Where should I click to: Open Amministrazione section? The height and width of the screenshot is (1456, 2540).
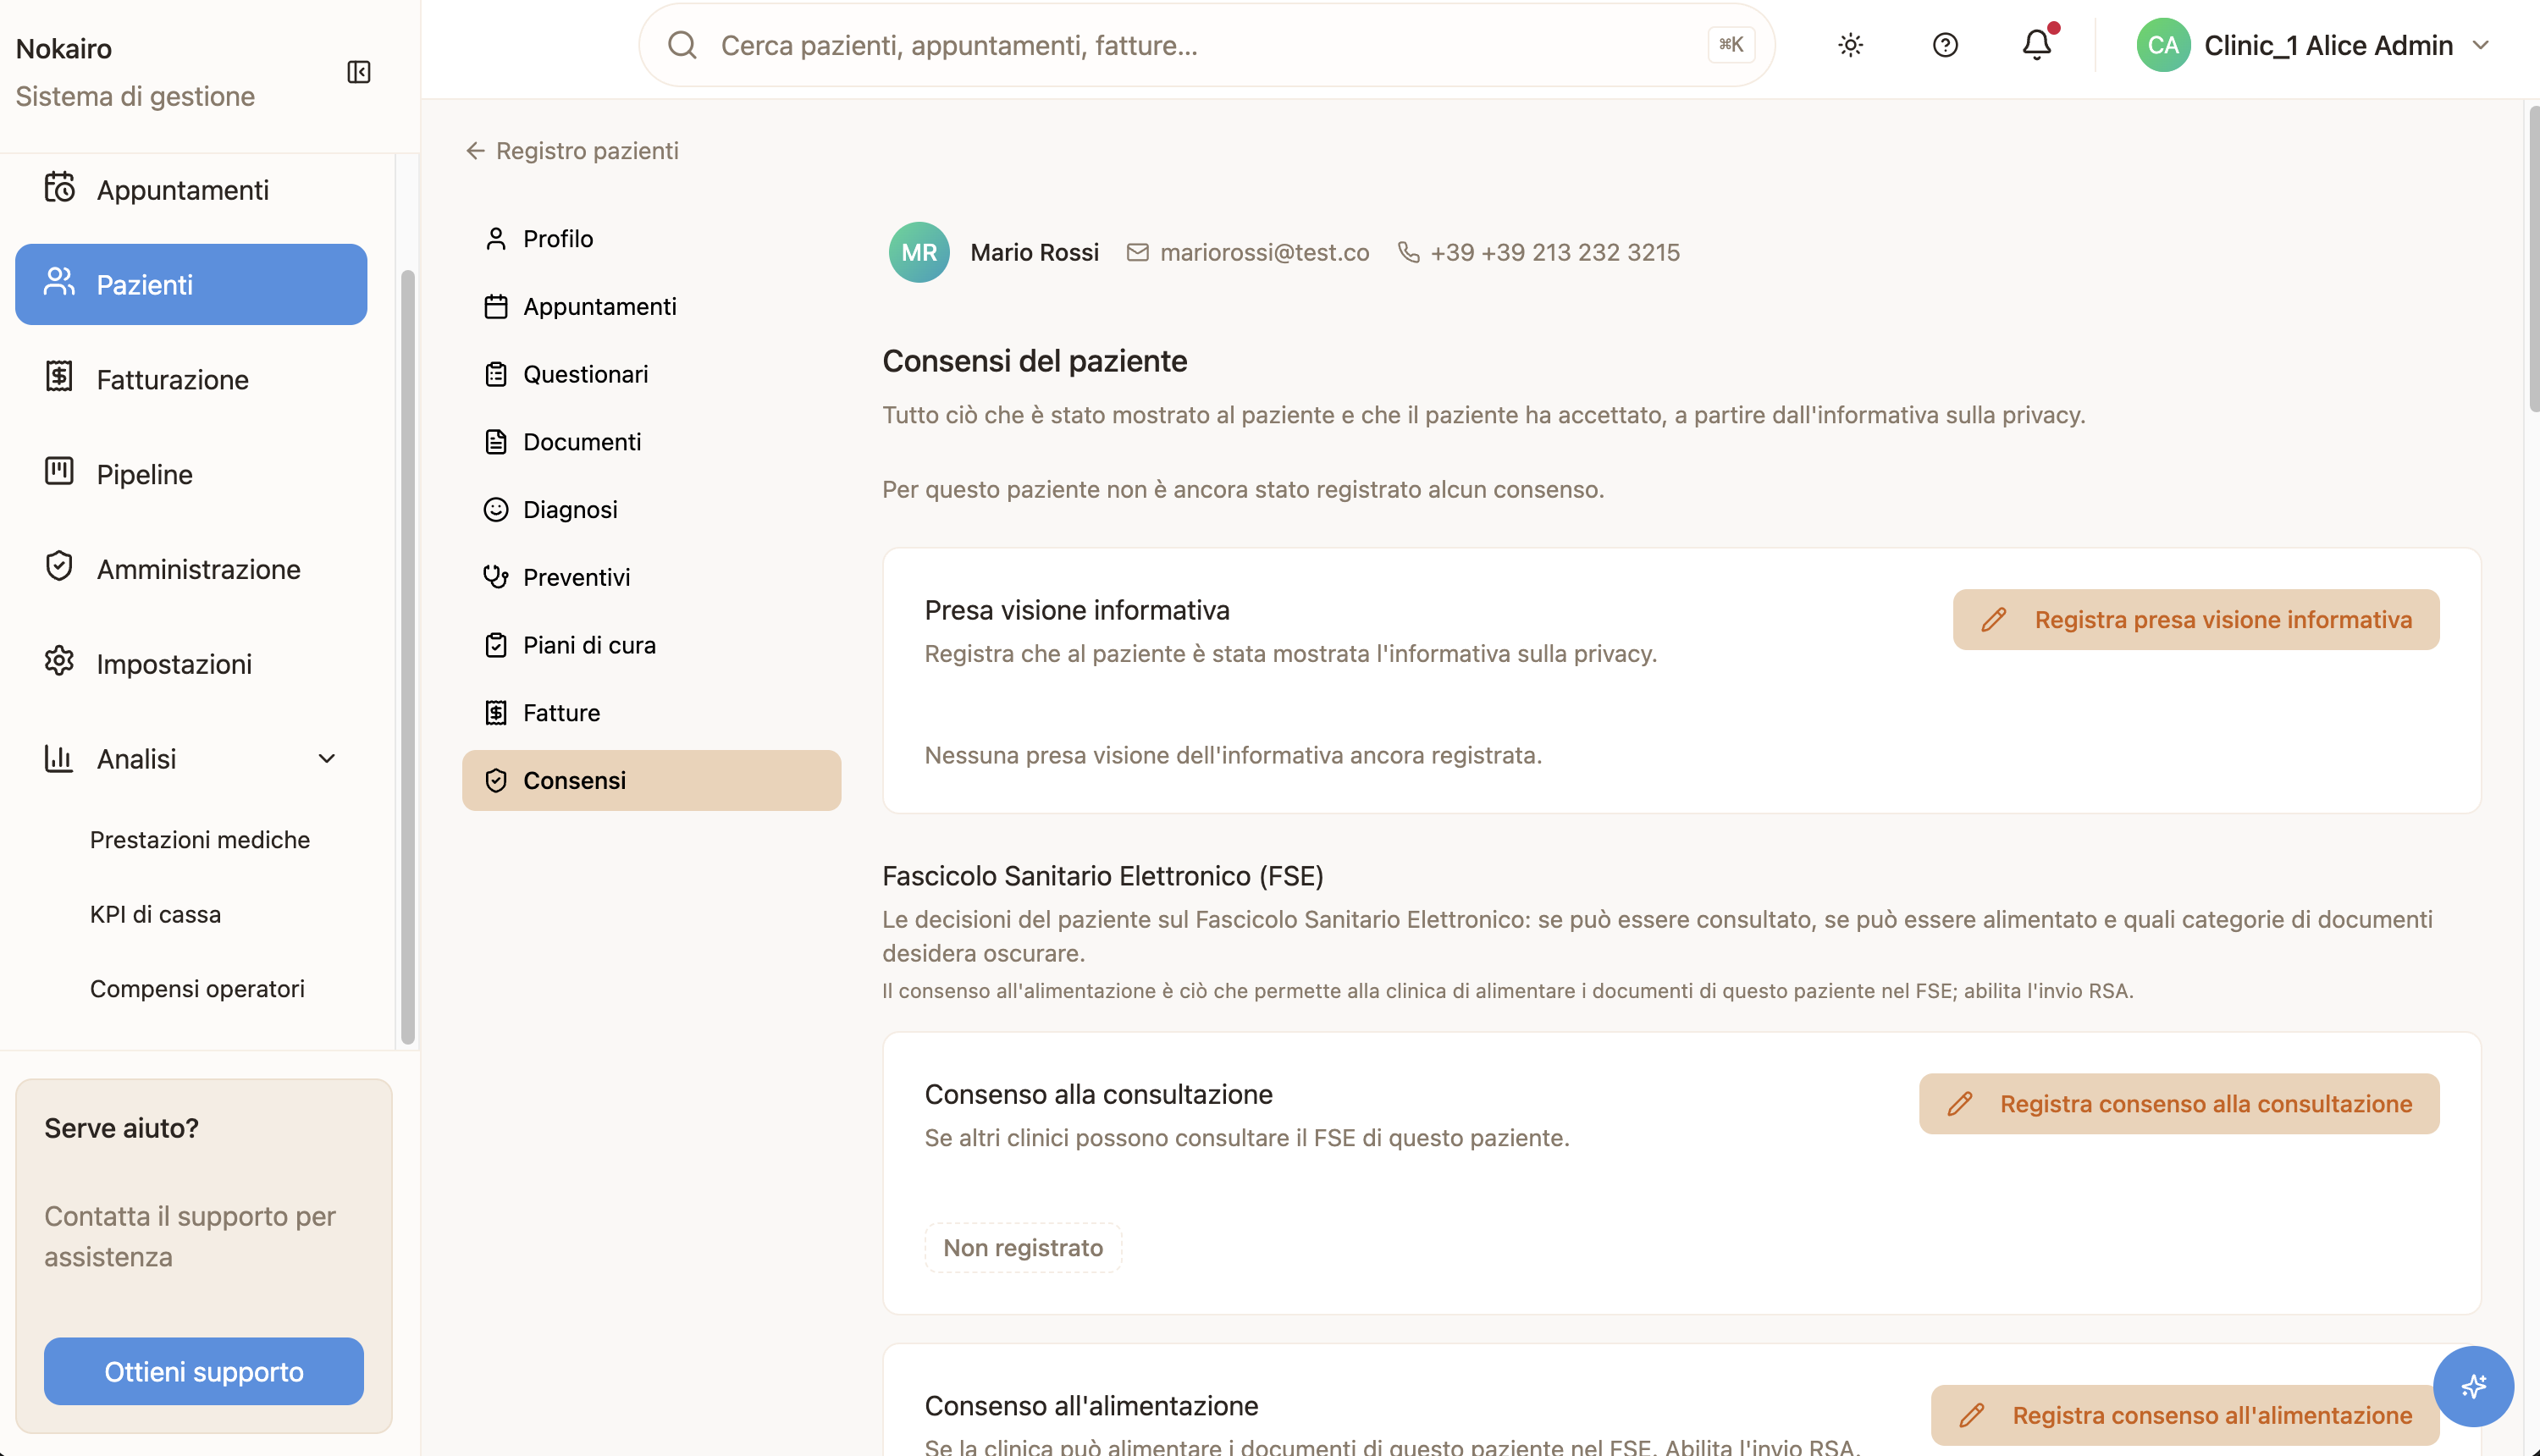click(191, 569)
